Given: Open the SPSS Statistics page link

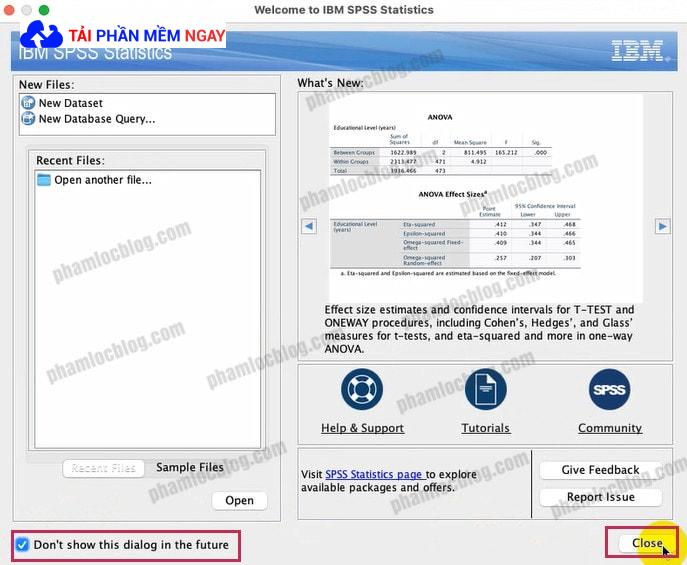Looking at the screenshot, I should pyautogui.click(x=375, y=474).
